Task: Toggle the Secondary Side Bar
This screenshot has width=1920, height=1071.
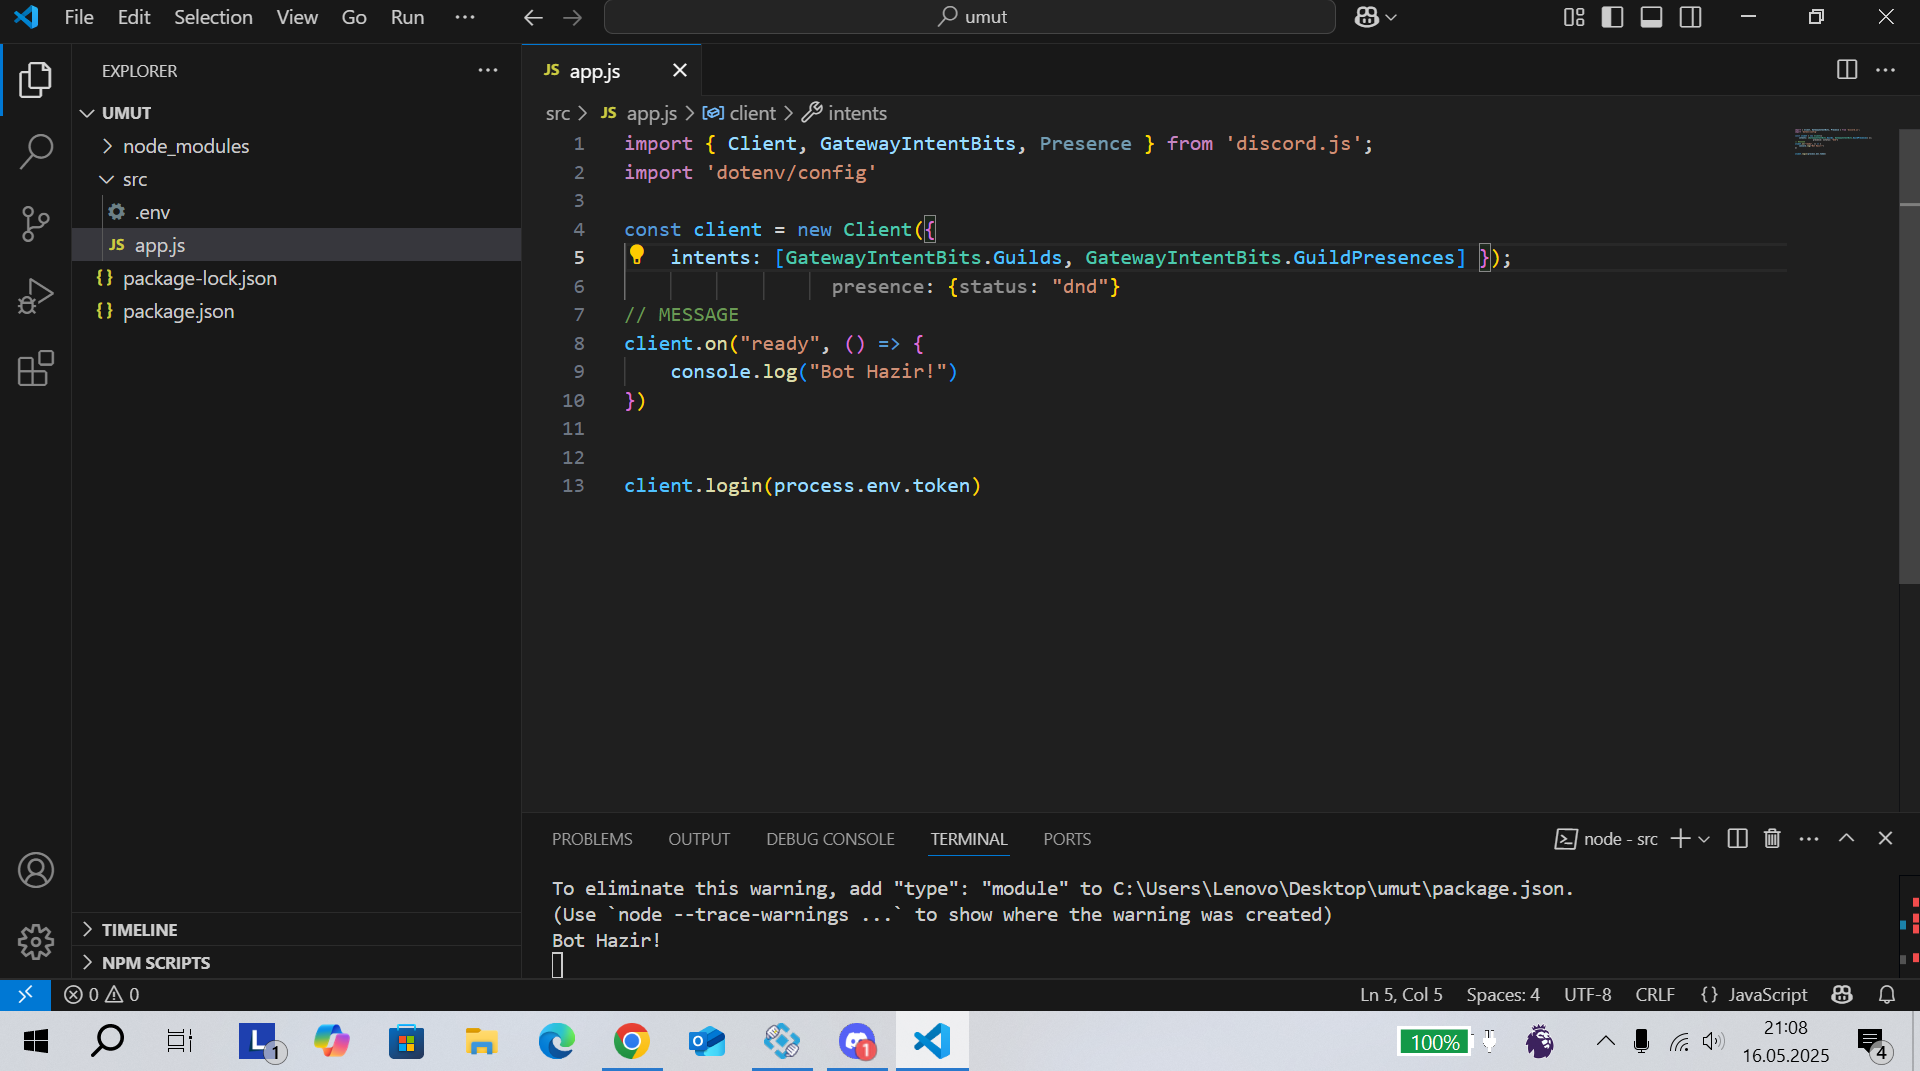Action: pos(1690,17)
